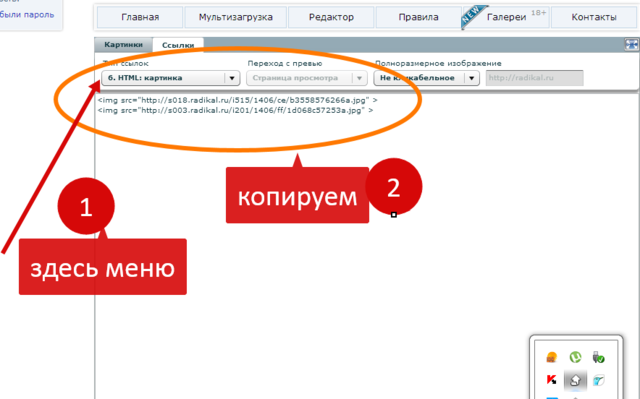Switch to the Картинки tab

coord(123,44)
